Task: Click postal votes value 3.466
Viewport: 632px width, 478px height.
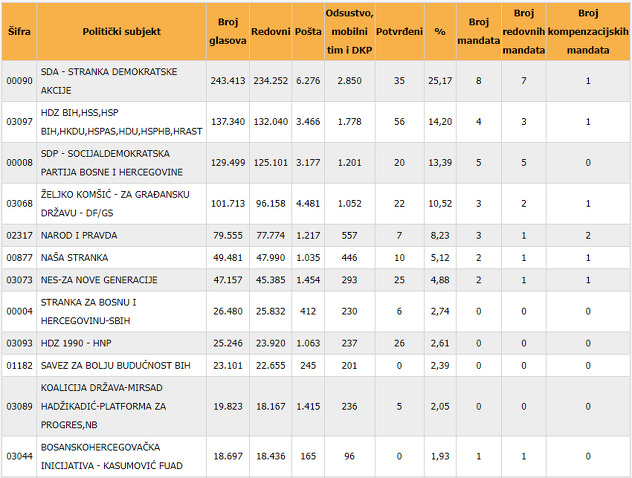Action: (308, 122)
